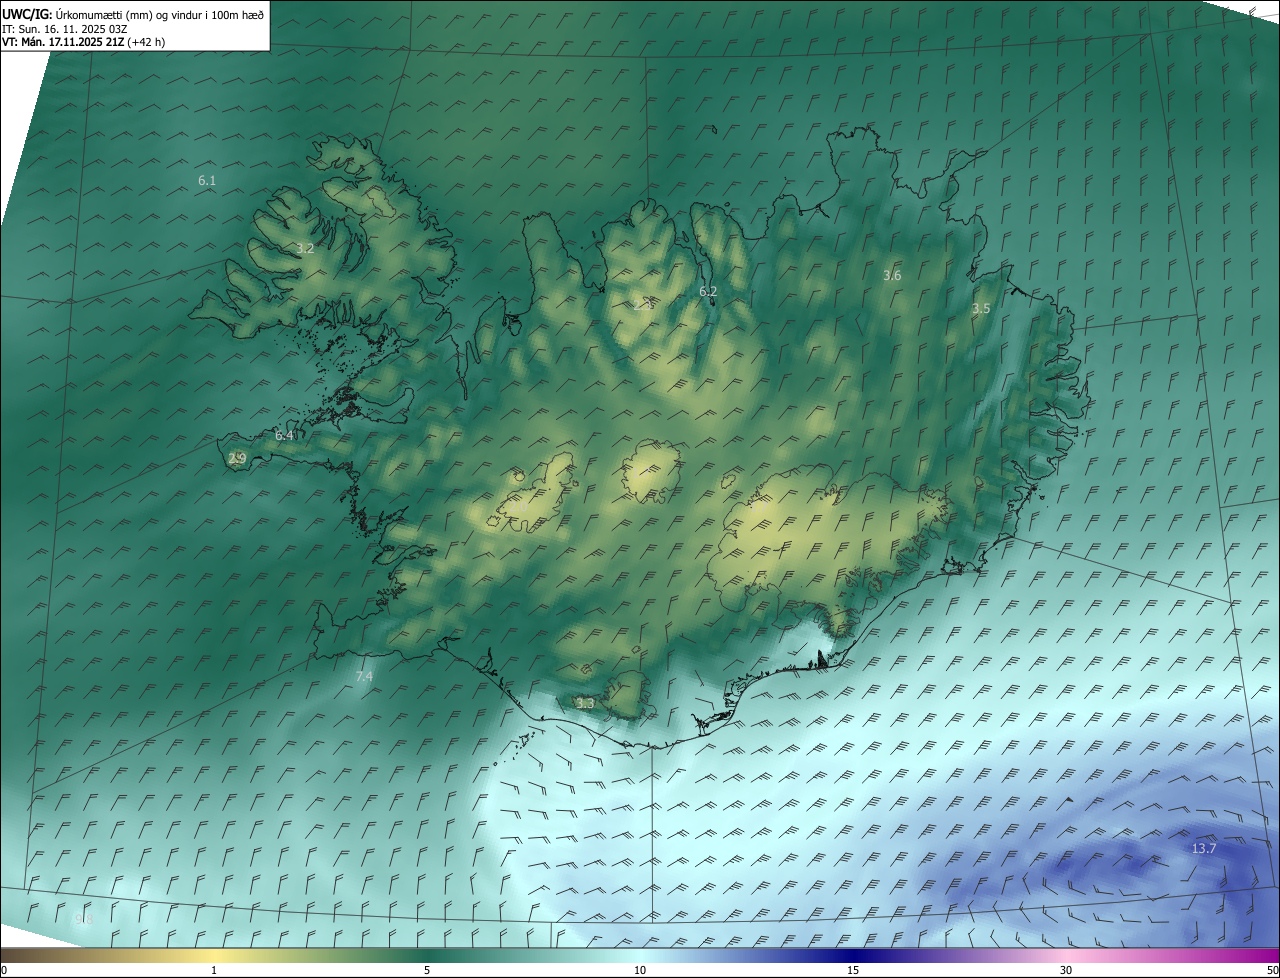Click the color scale tick label 5
The width and height of the screenshot is (1280, 978).
coord(427,970)
